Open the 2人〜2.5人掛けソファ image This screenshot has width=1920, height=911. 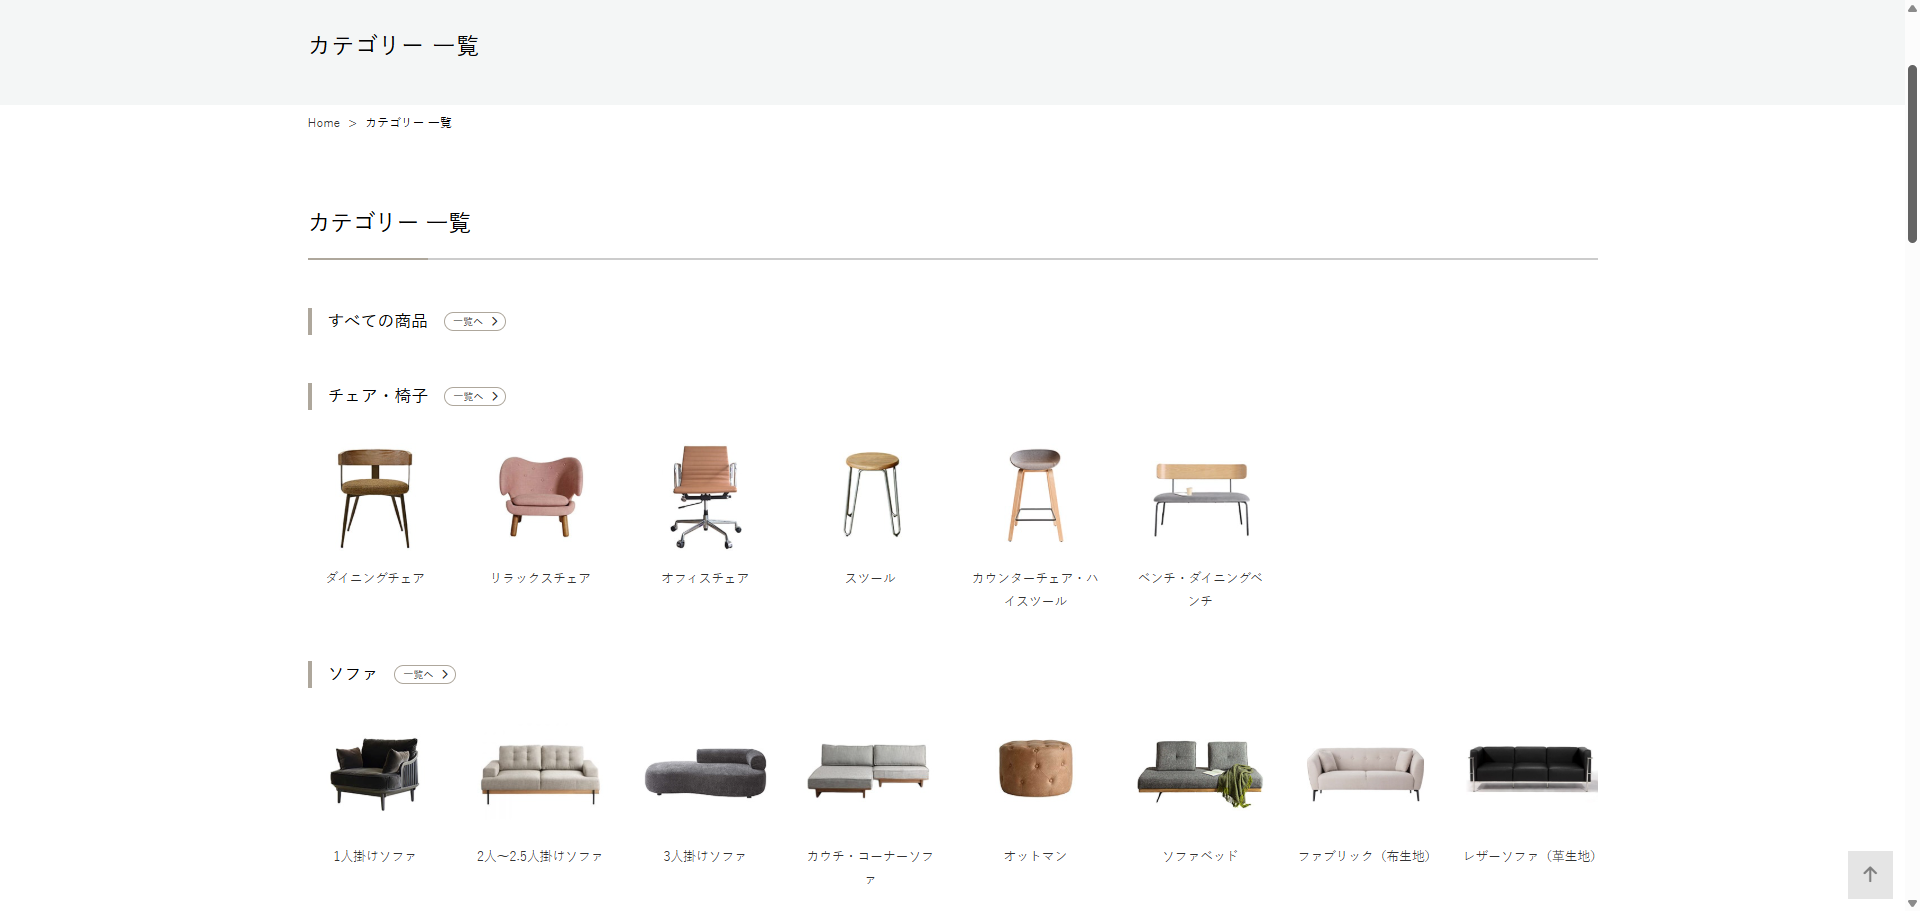540,773
